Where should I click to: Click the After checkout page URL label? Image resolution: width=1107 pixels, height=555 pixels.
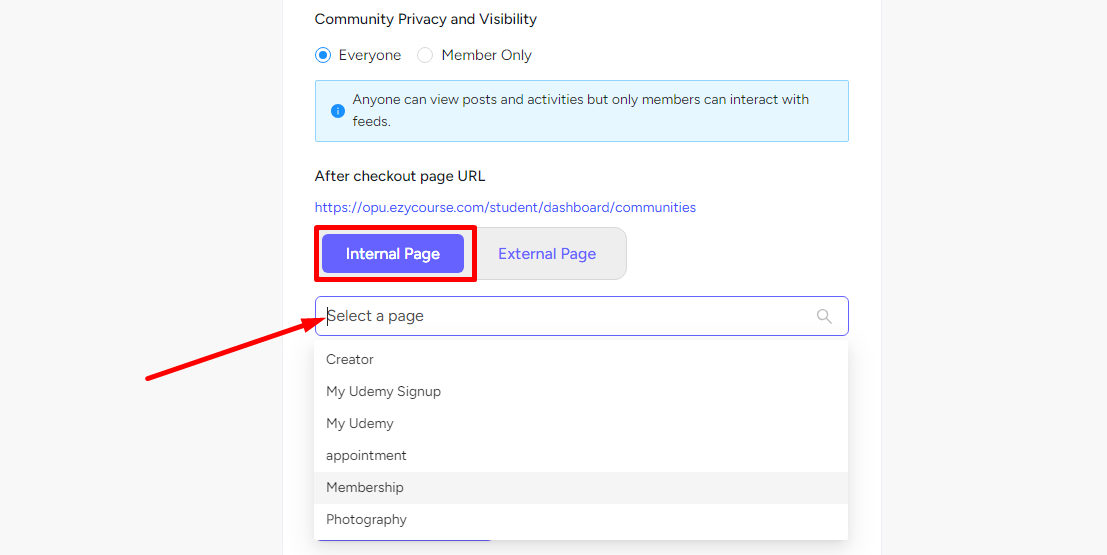coord(400,176)
